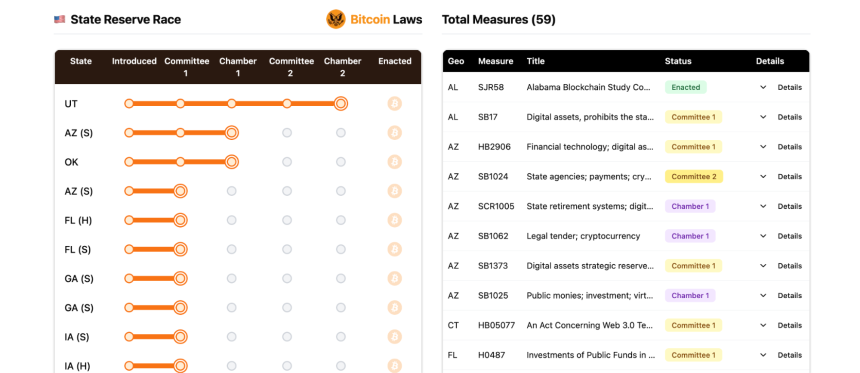Expand details chevron for SB1025
The height and width of the screenshot is (373, 860).
pyautogui.click(x=763, y=295)
